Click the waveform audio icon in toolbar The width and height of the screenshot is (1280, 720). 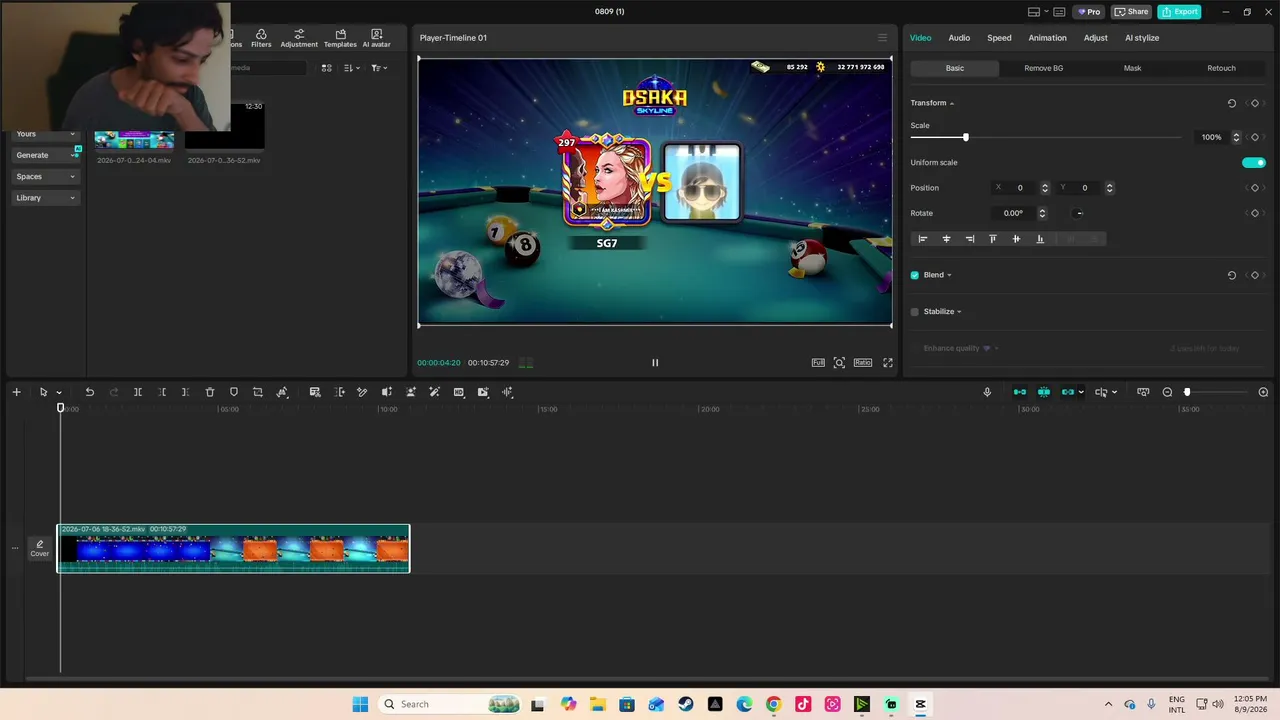click(x=507, y=392)
